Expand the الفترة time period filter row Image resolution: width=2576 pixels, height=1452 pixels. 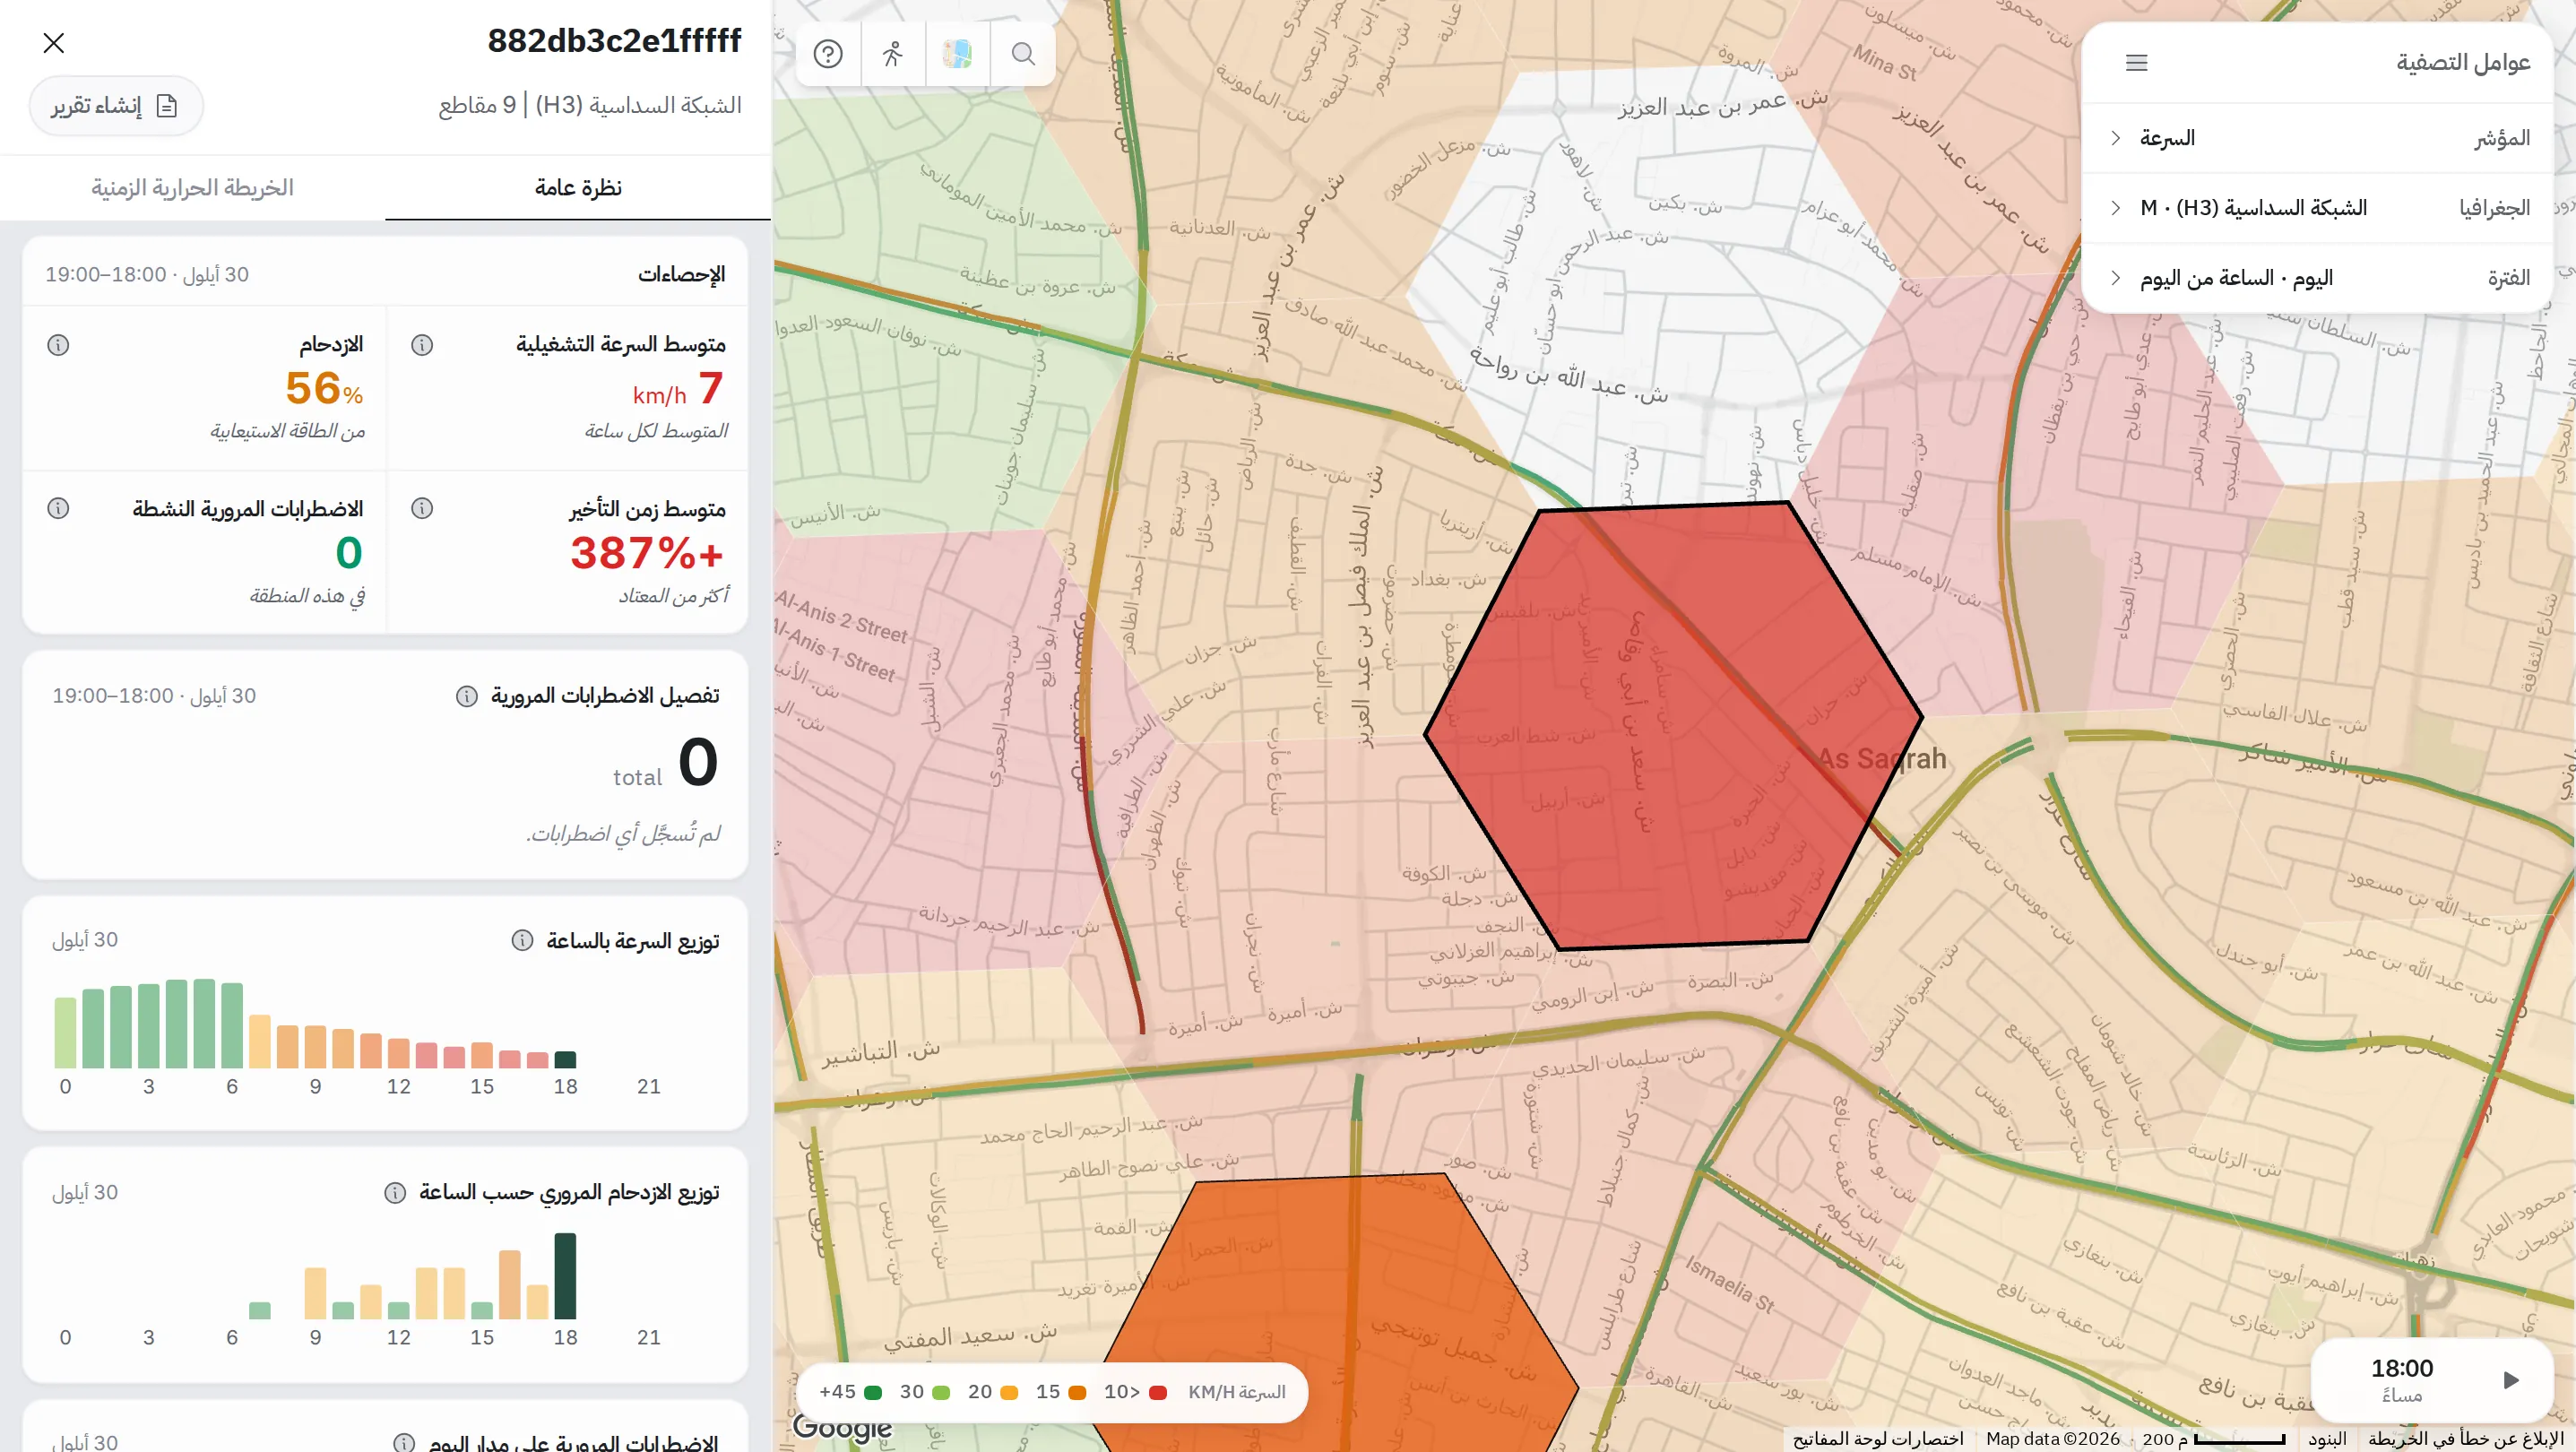[2319, 278]
